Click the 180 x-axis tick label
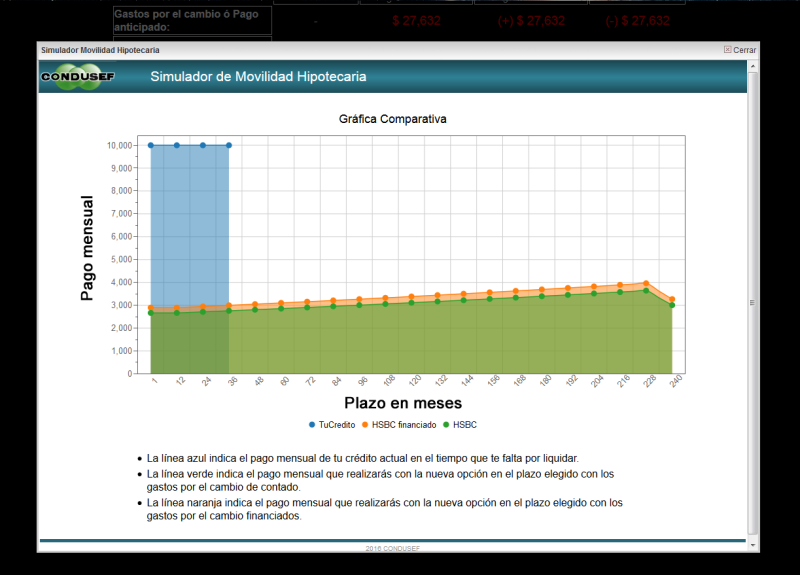This screenshot has height=575, width=800. click(x=546, y=381)
